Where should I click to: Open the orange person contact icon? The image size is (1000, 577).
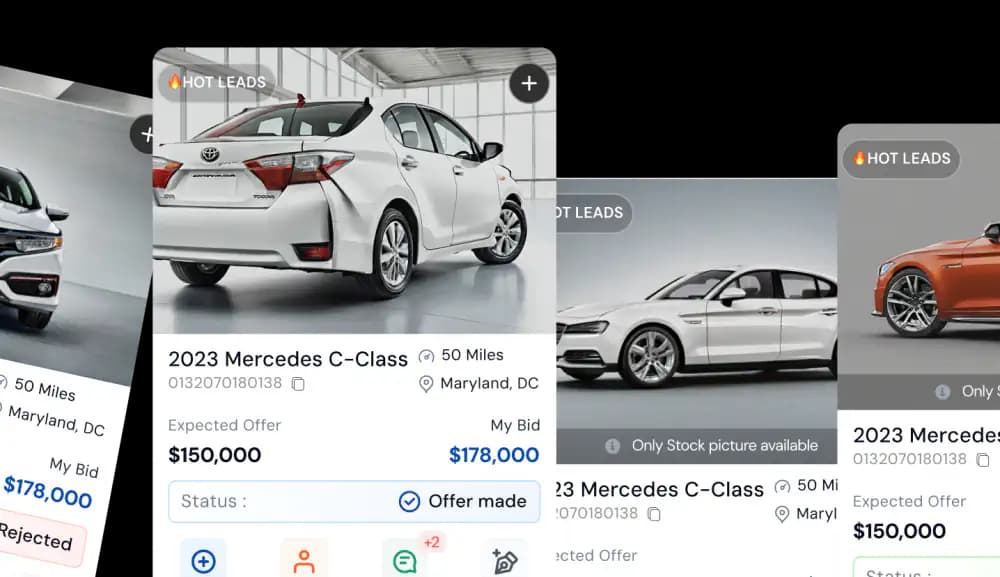coord(304,561)
